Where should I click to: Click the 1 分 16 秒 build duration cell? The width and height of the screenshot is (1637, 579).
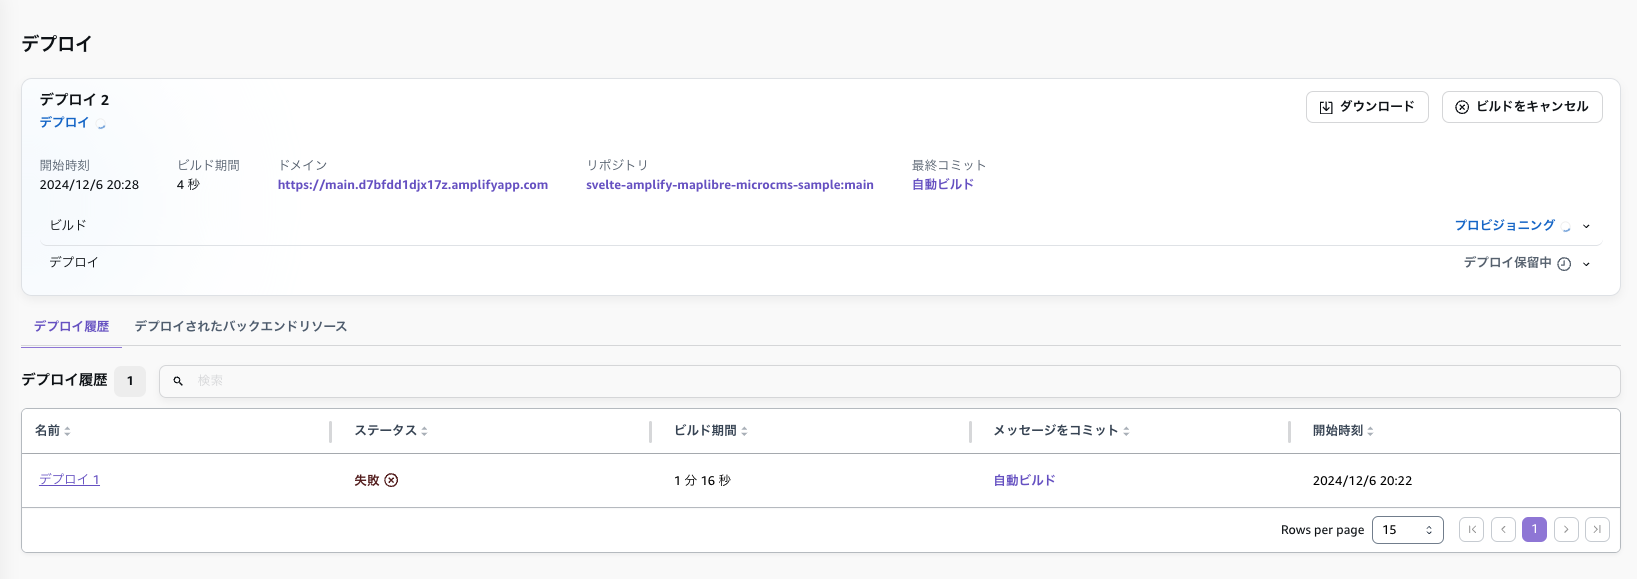click(702, 481)
